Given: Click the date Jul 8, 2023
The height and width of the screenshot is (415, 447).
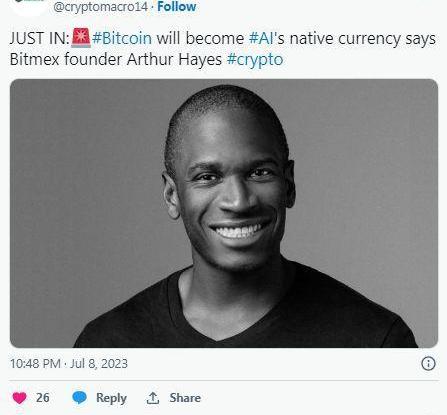Looking at the screenshot, I should (x=99, y=363).
